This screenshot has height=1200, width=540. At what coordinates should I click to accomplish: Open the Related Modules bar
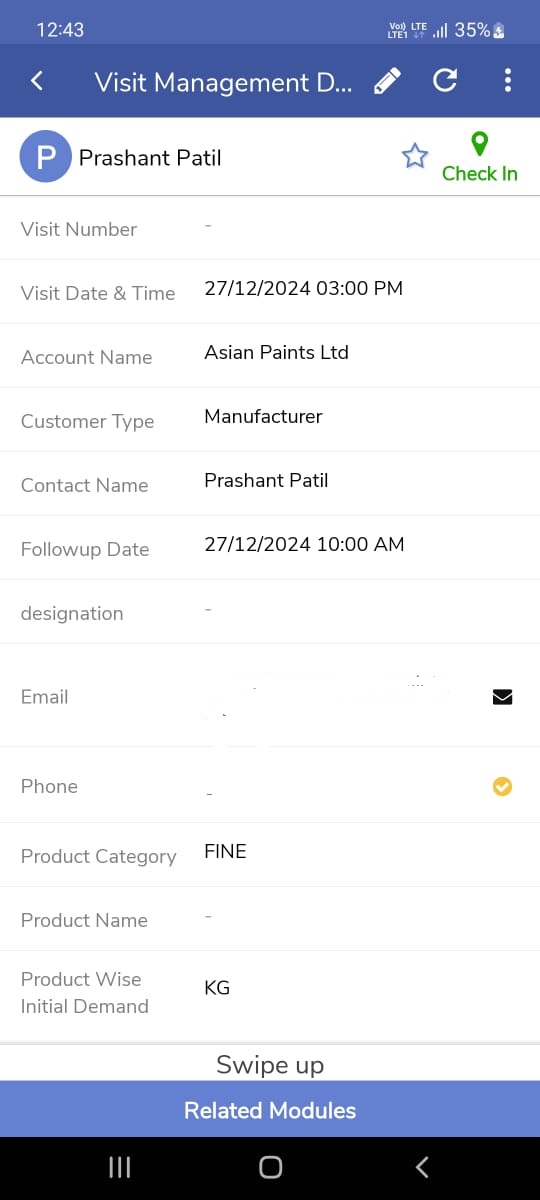[270, 1110]
